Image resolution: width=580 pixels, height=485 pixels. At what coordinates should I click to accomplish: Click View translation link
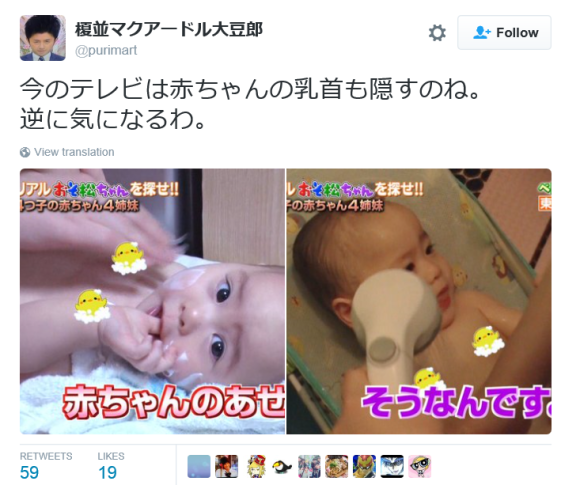74,152
